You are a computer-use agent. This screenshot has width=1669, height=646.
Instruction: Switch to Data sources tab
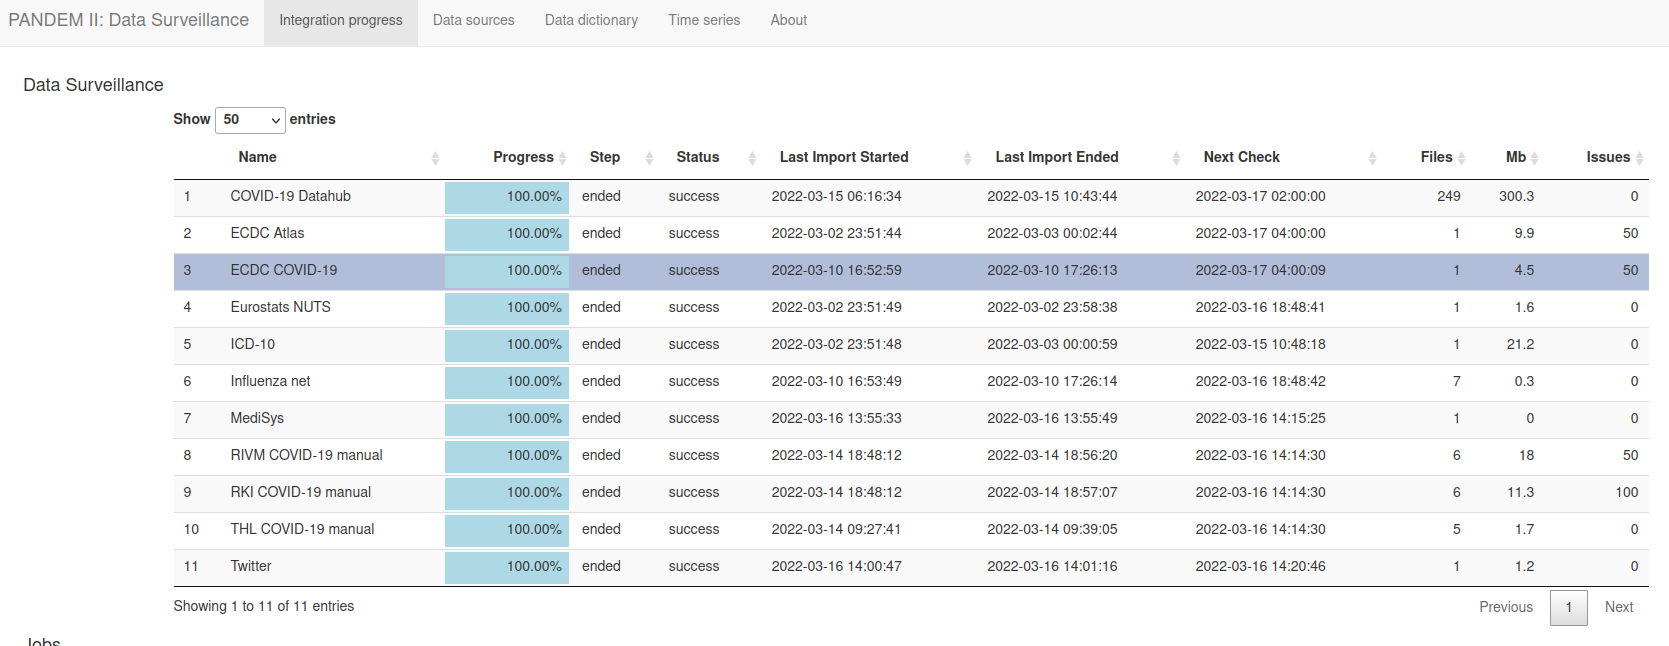coord(474,20)
